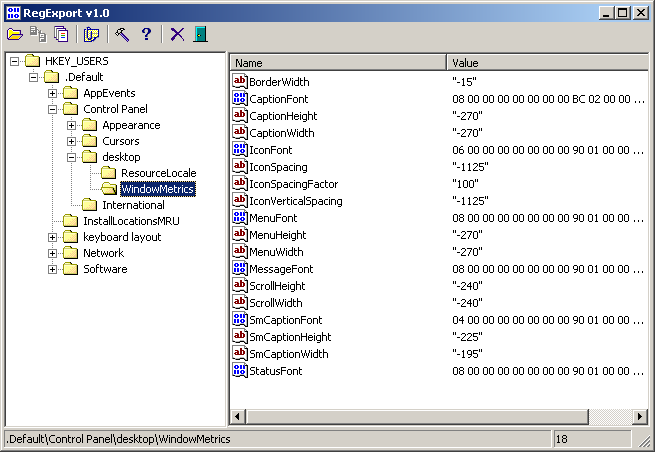Open the hammer options tool
Image resolution: width=655 pixels, height=452 pixels.
122,34
